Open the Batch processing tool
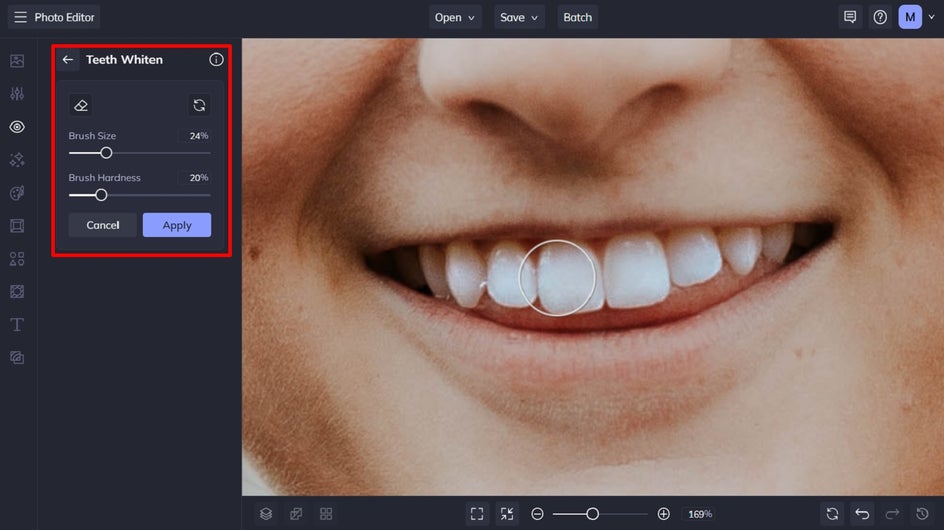This screenshot has width=944, height=530. (x=577, y=17)
